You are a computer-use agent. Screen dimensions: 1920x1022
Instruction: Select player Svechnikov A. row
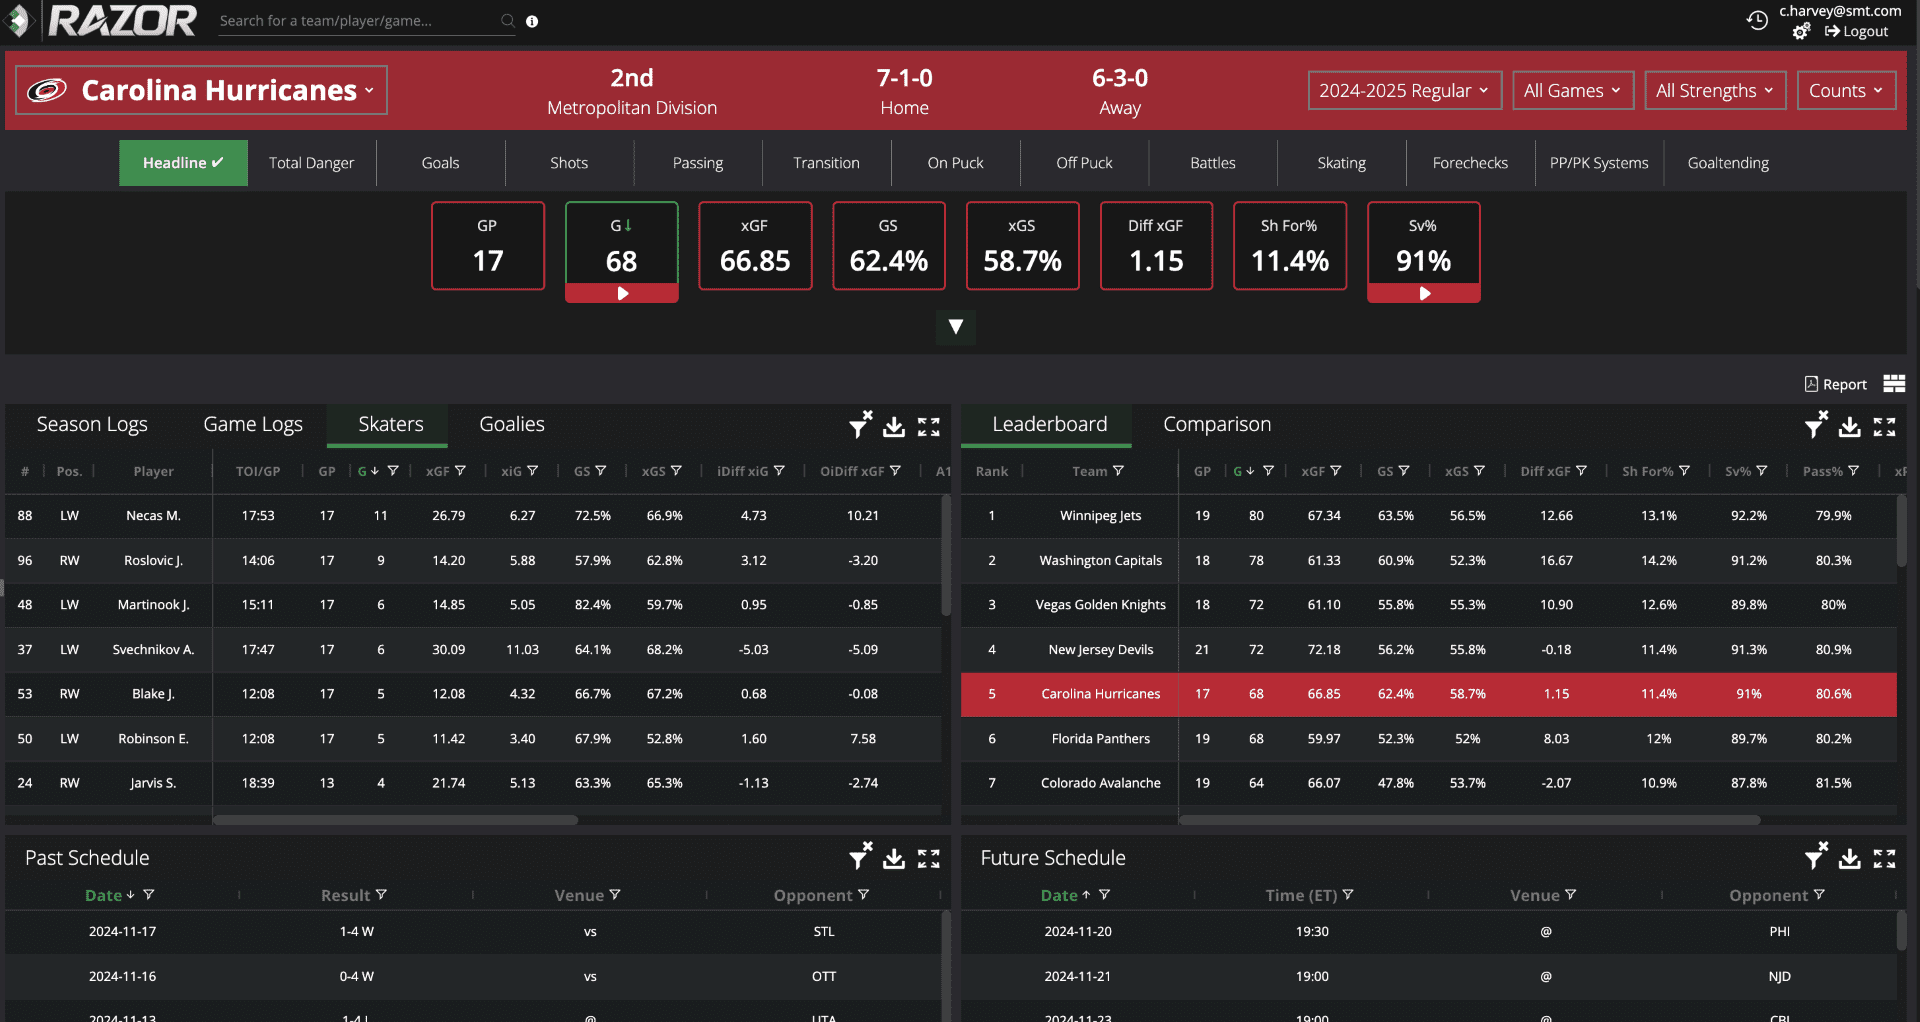coord(473,650)
